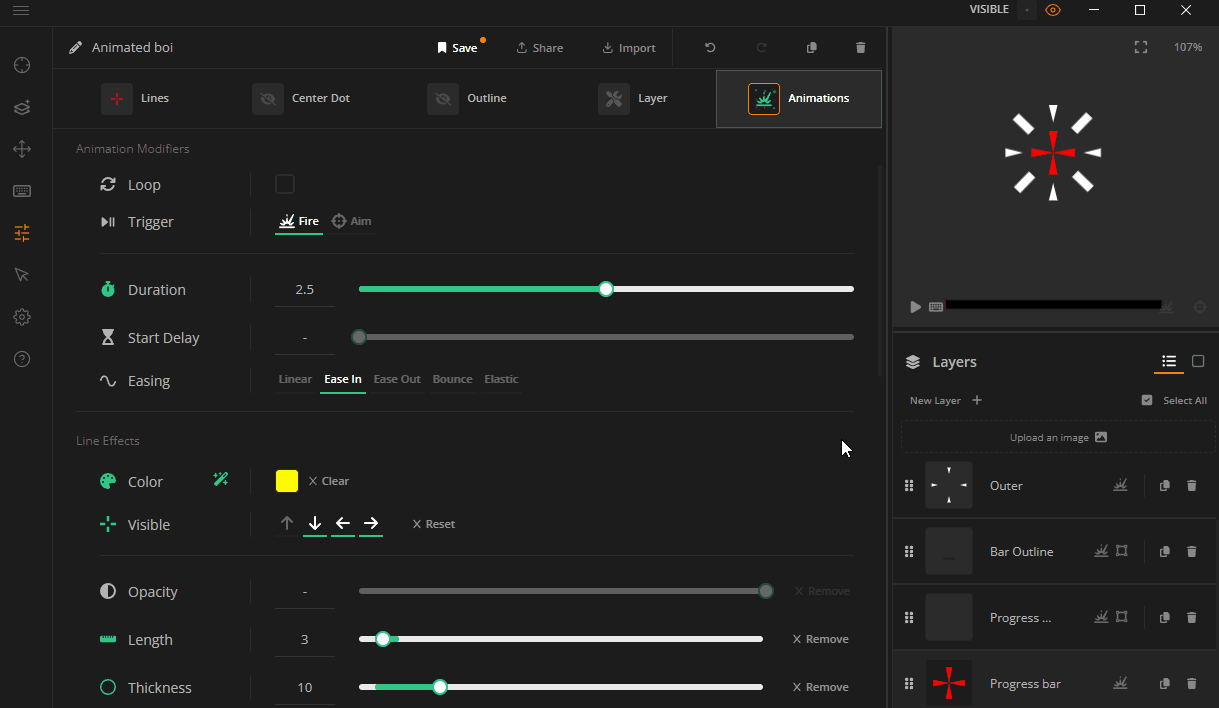
Task: Open the Layer tab
Action: pyautogui.click(x=634, y=98)
